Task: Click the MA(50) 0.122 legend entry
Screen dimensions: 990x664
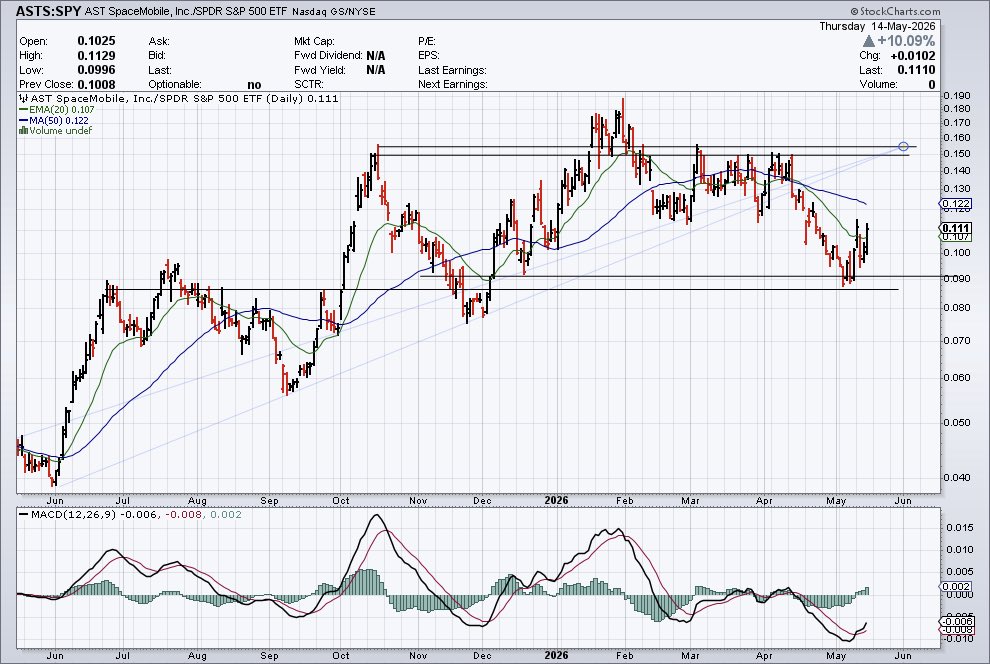Action: 54,120
